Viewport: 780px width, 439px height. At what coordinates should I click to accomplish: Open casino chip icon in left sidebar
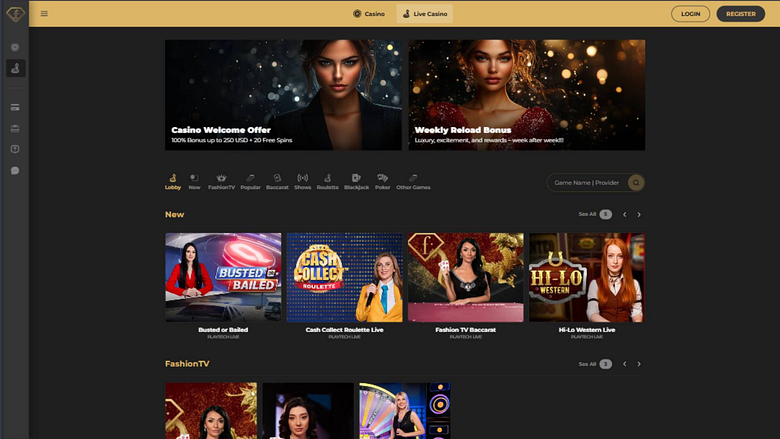(15, 47)
